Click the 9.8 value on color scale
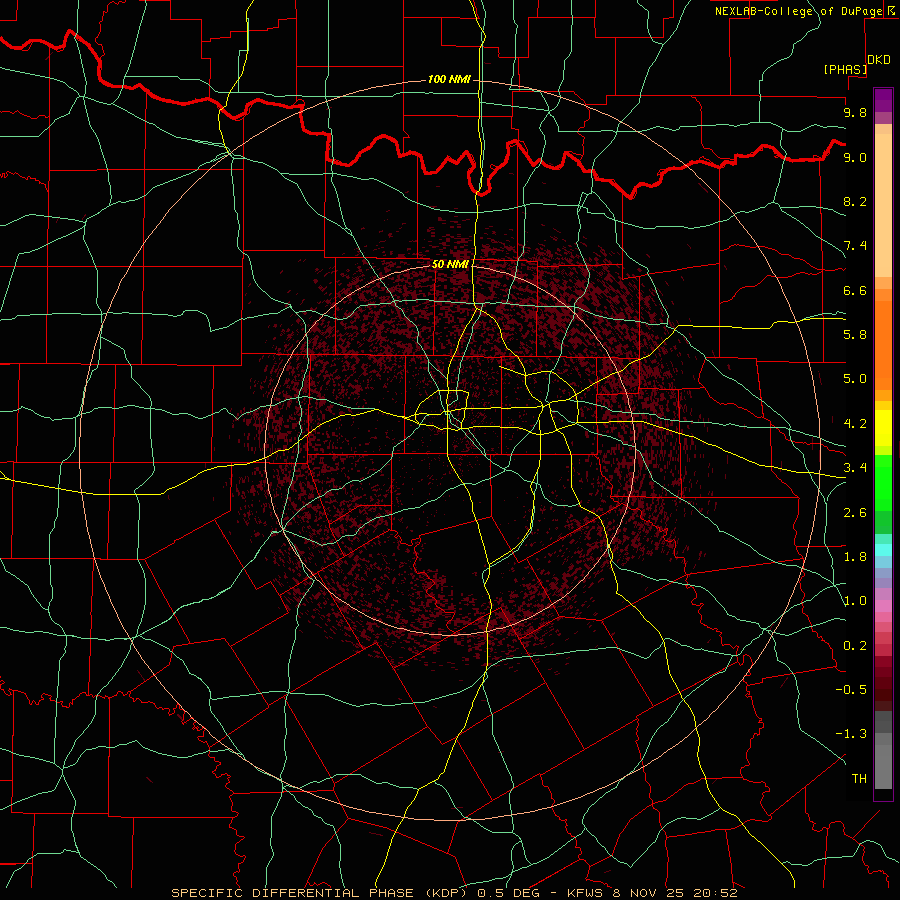The width and height of the screenshot is (900, 900). [855, 112]
